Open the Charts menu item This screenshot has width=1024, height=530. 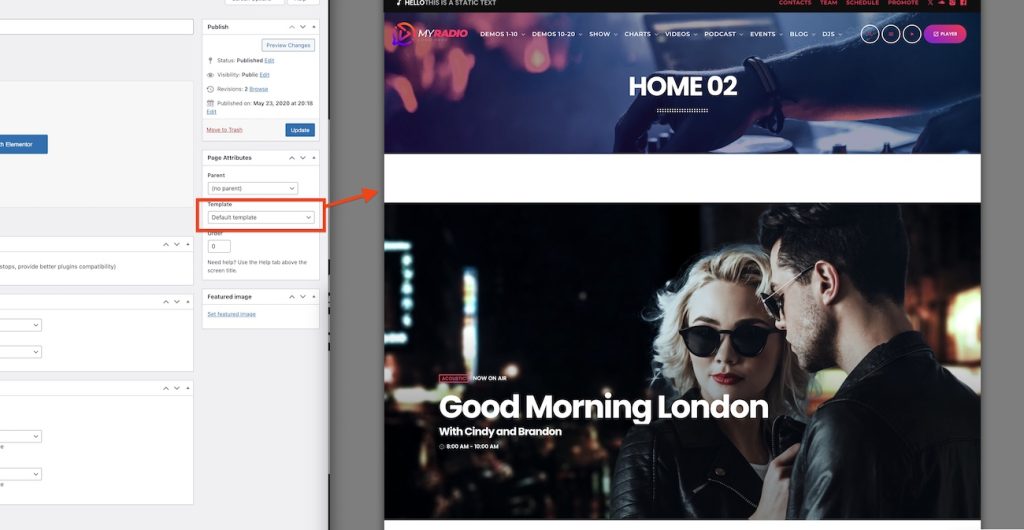(640, 34)
